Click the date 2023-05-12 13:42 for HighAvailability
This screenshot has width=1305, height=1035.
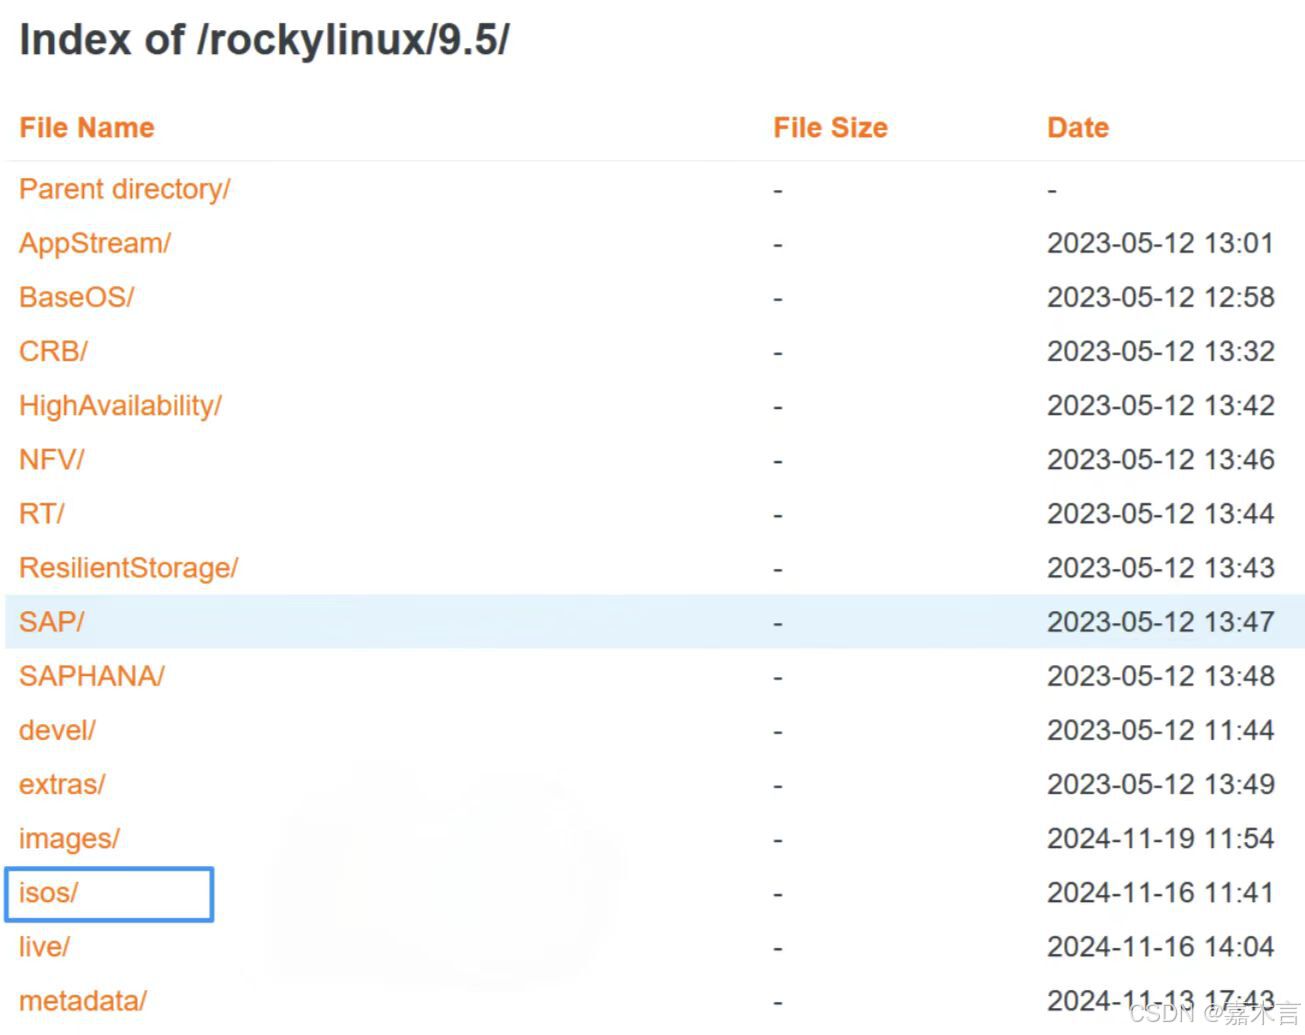[1160, 405]
